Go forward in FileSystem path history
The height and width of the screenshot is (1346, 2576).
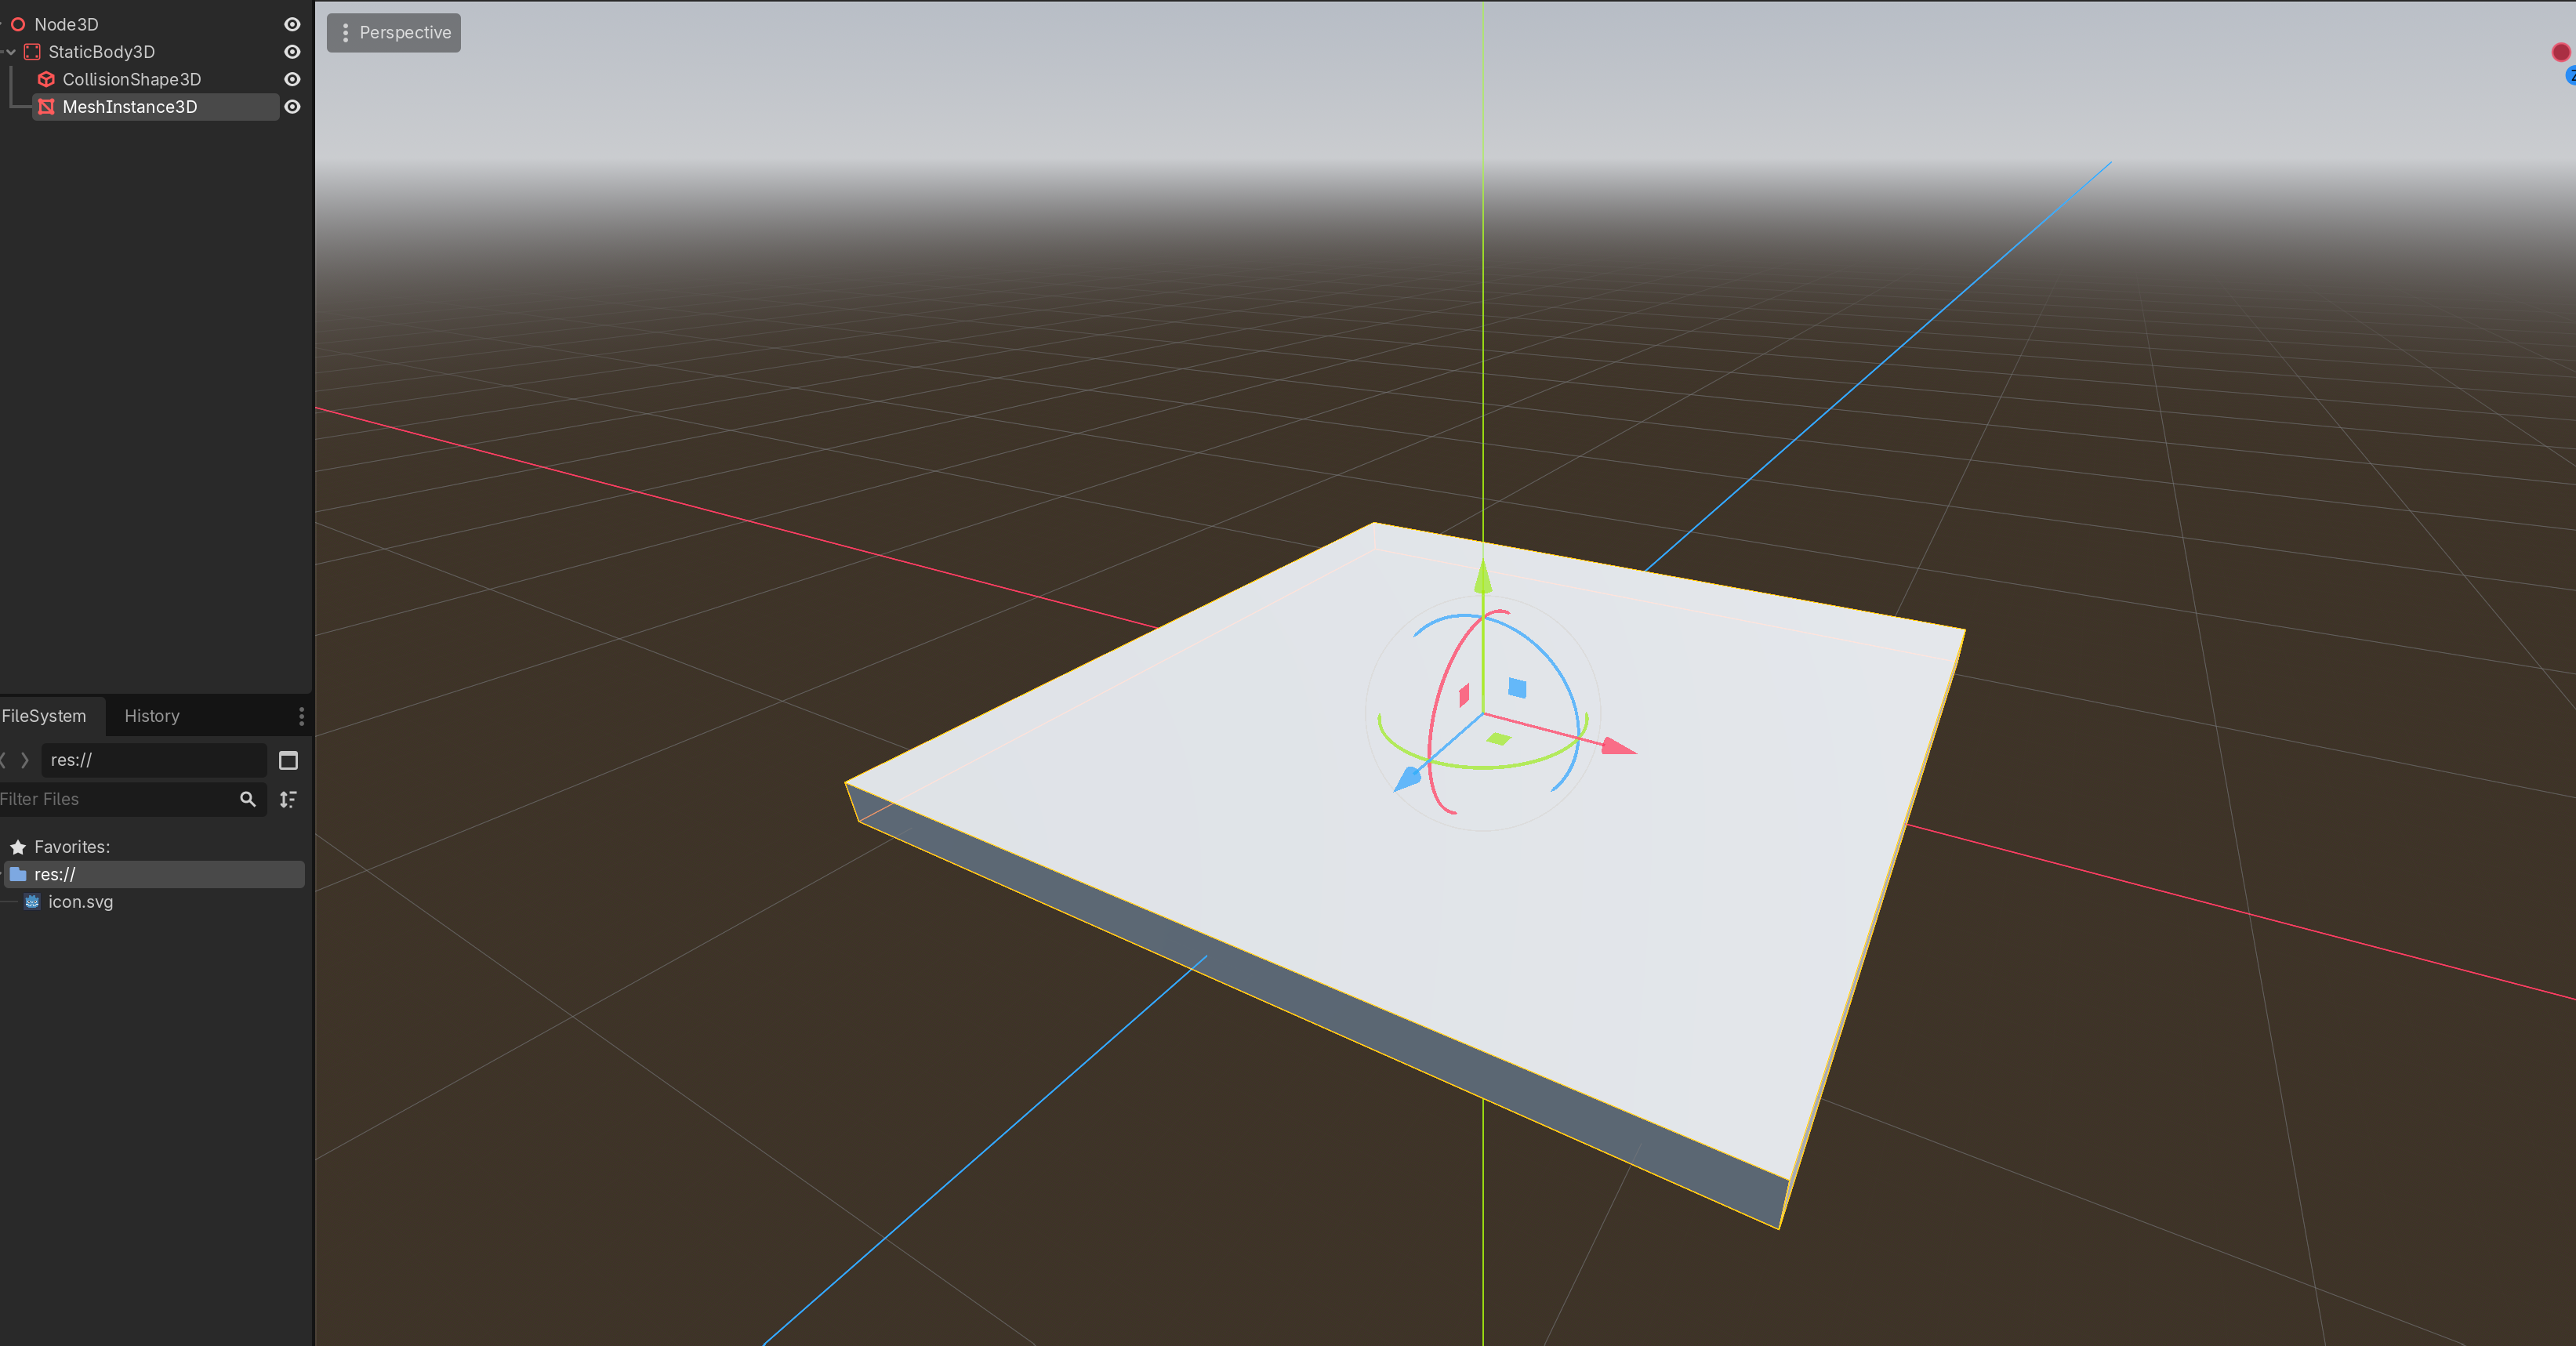pyautogui.click(x=25, y=760)
